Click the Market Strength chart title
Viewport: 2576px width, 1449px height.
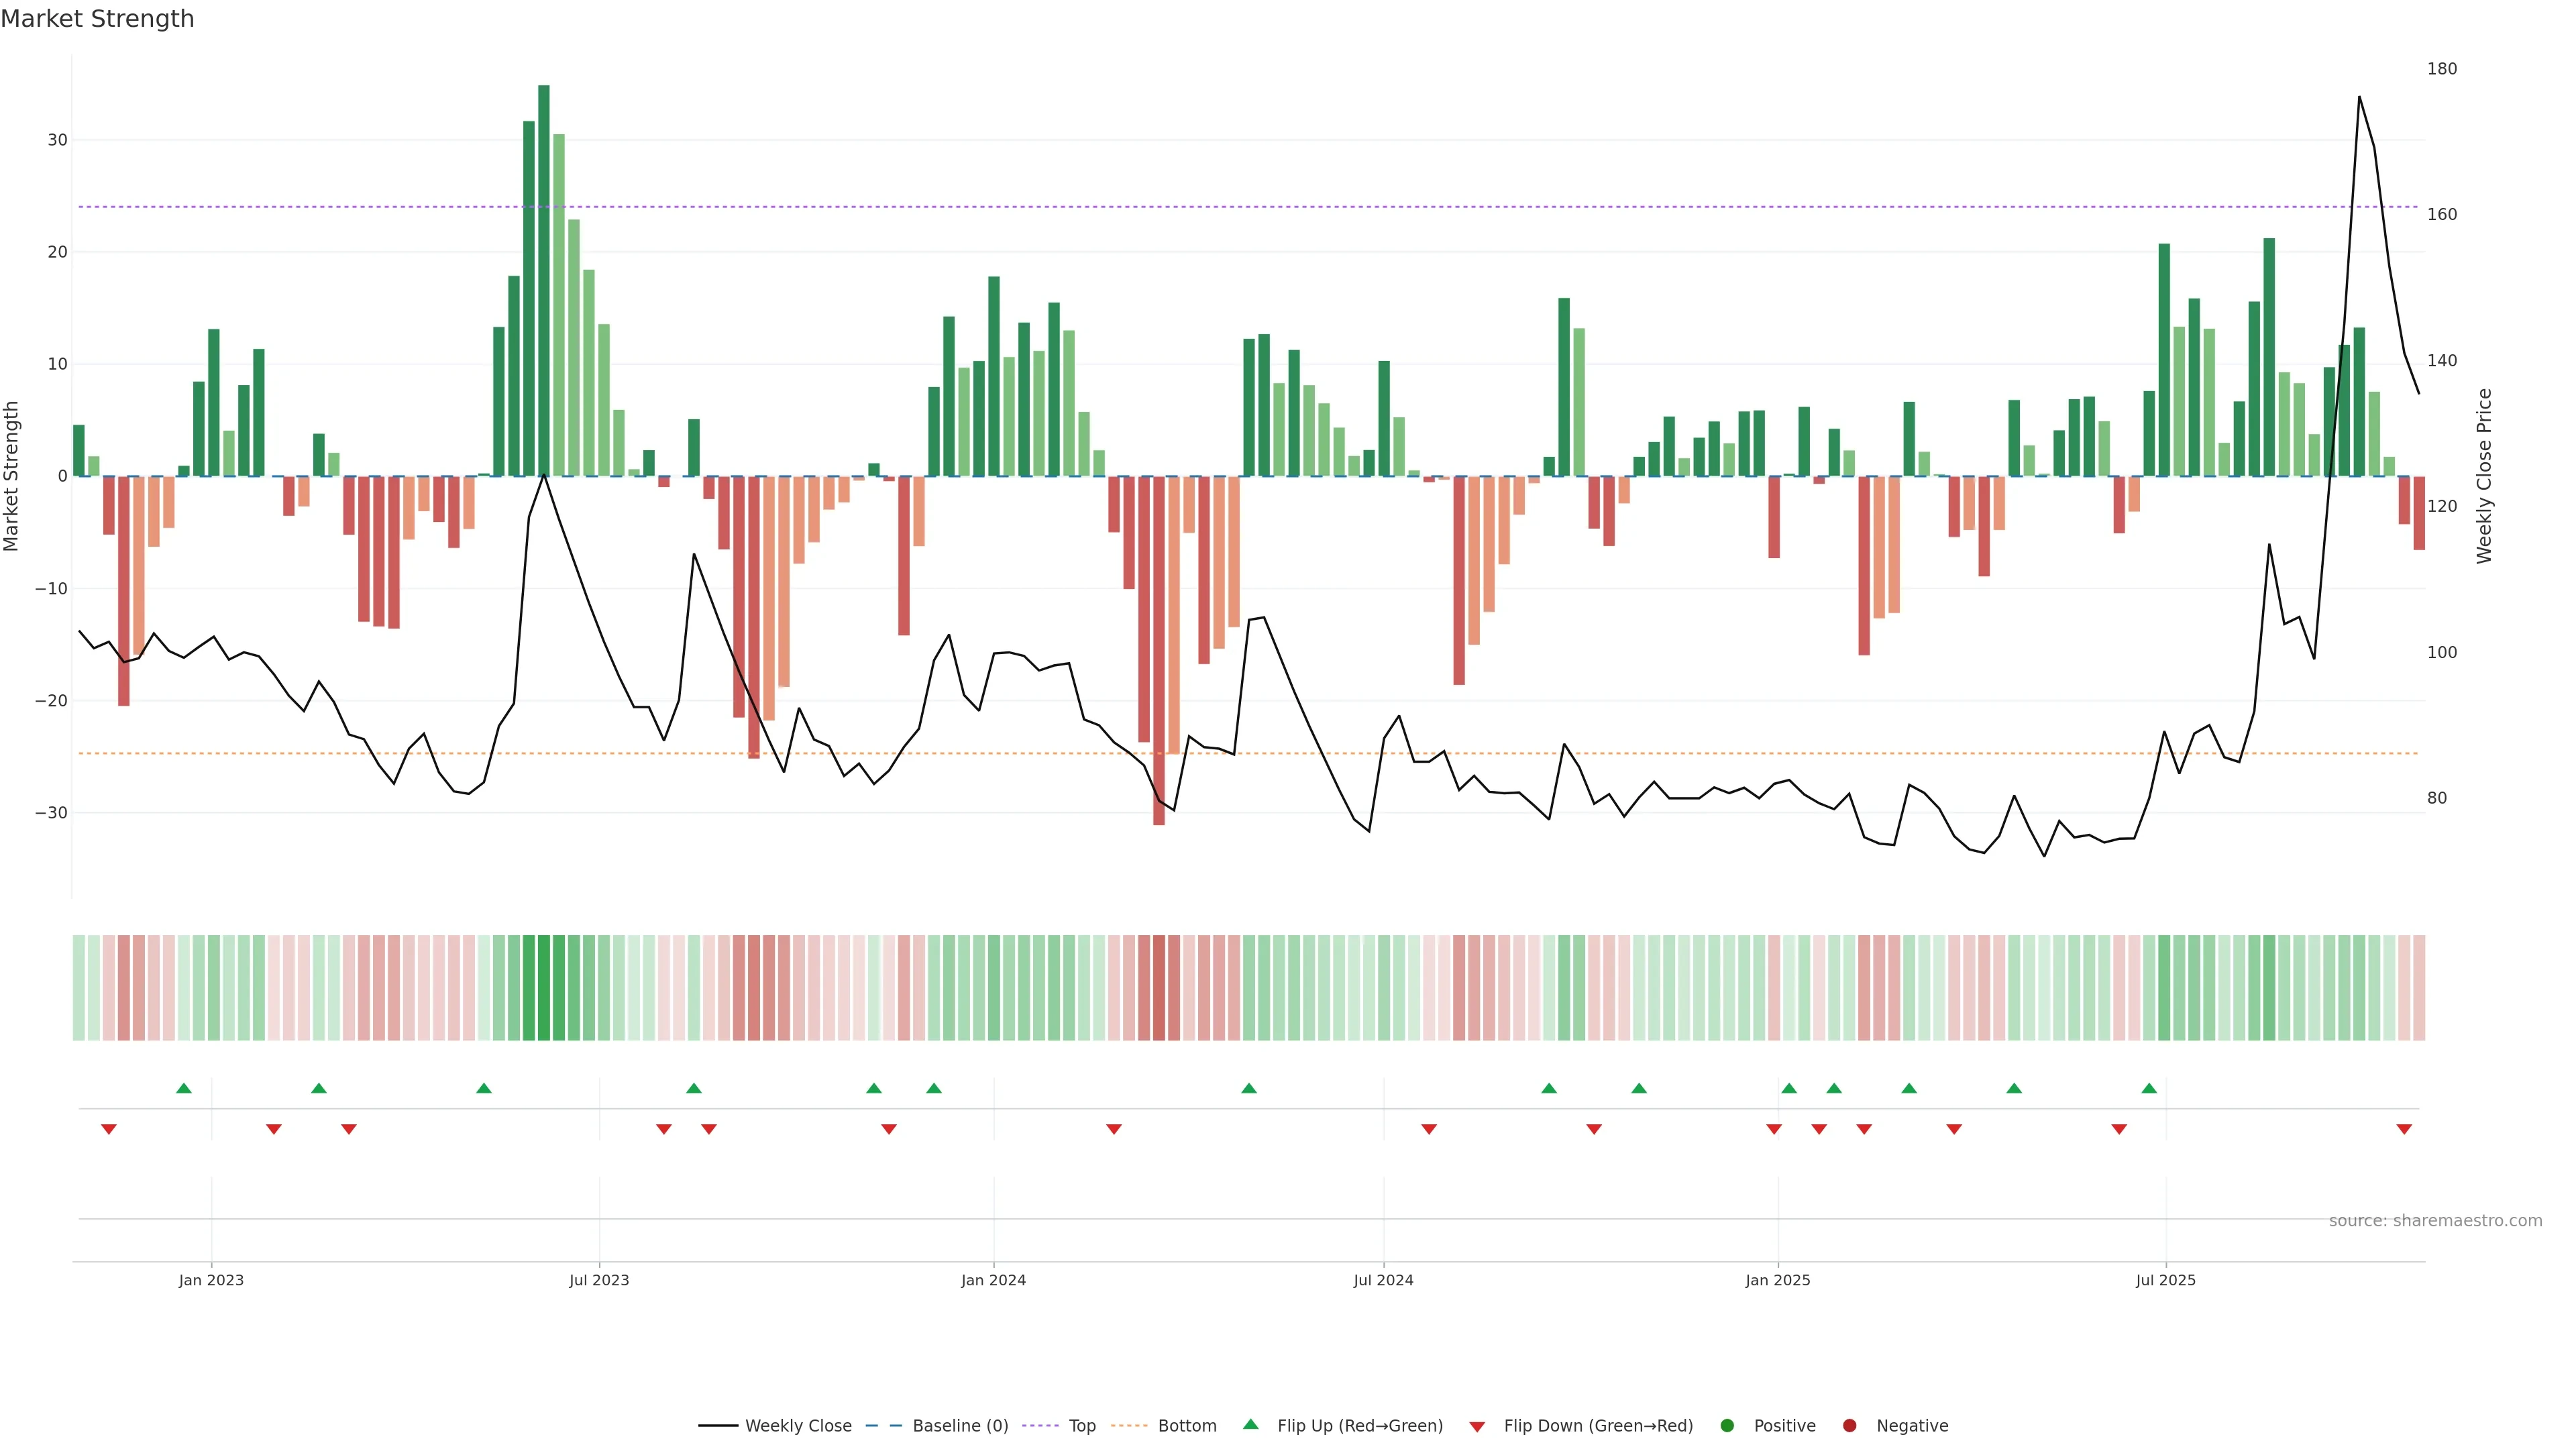coord(97,19)
